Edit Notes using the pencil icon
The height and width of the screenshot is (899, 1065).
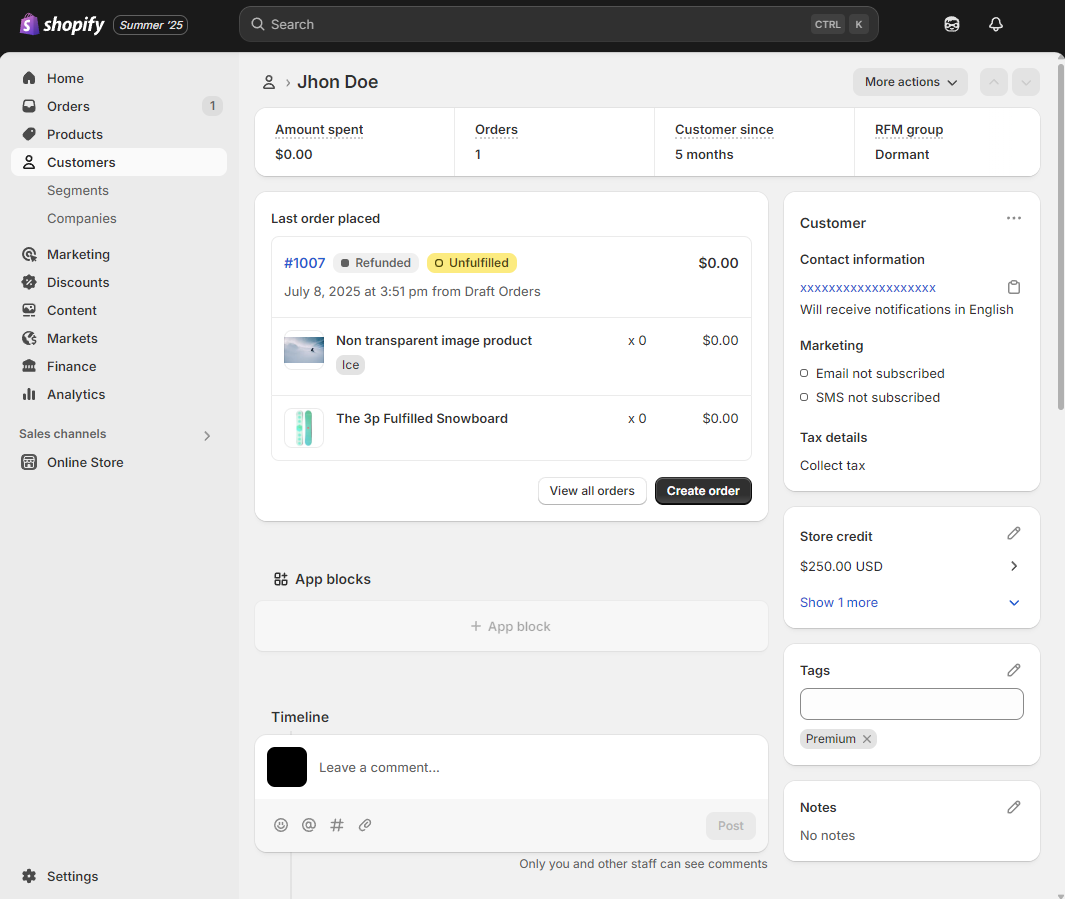click(1013, 807)
